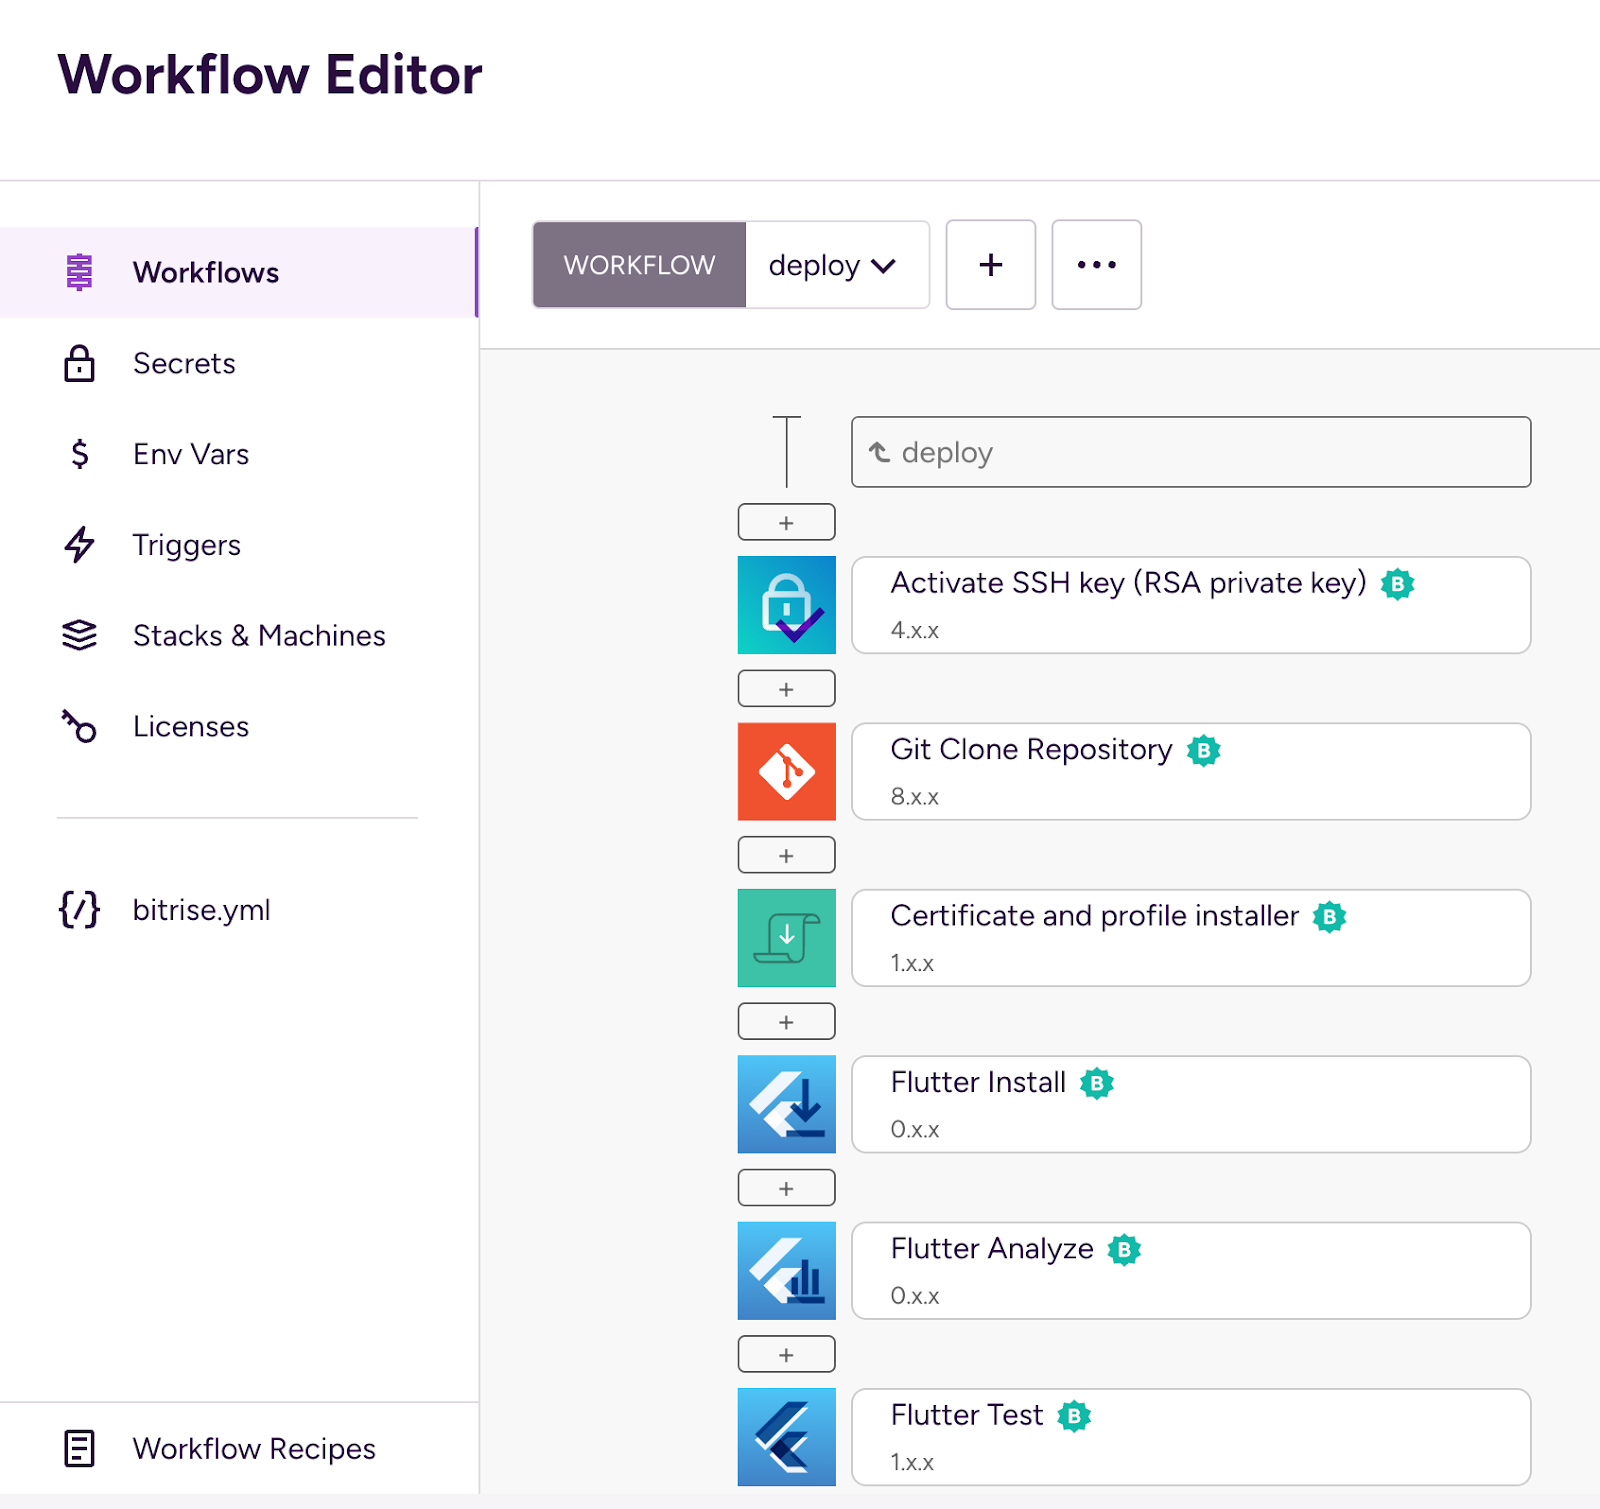Select the Git Clone Repository step icon
1600x1509 pixels.
pos(786,771)
